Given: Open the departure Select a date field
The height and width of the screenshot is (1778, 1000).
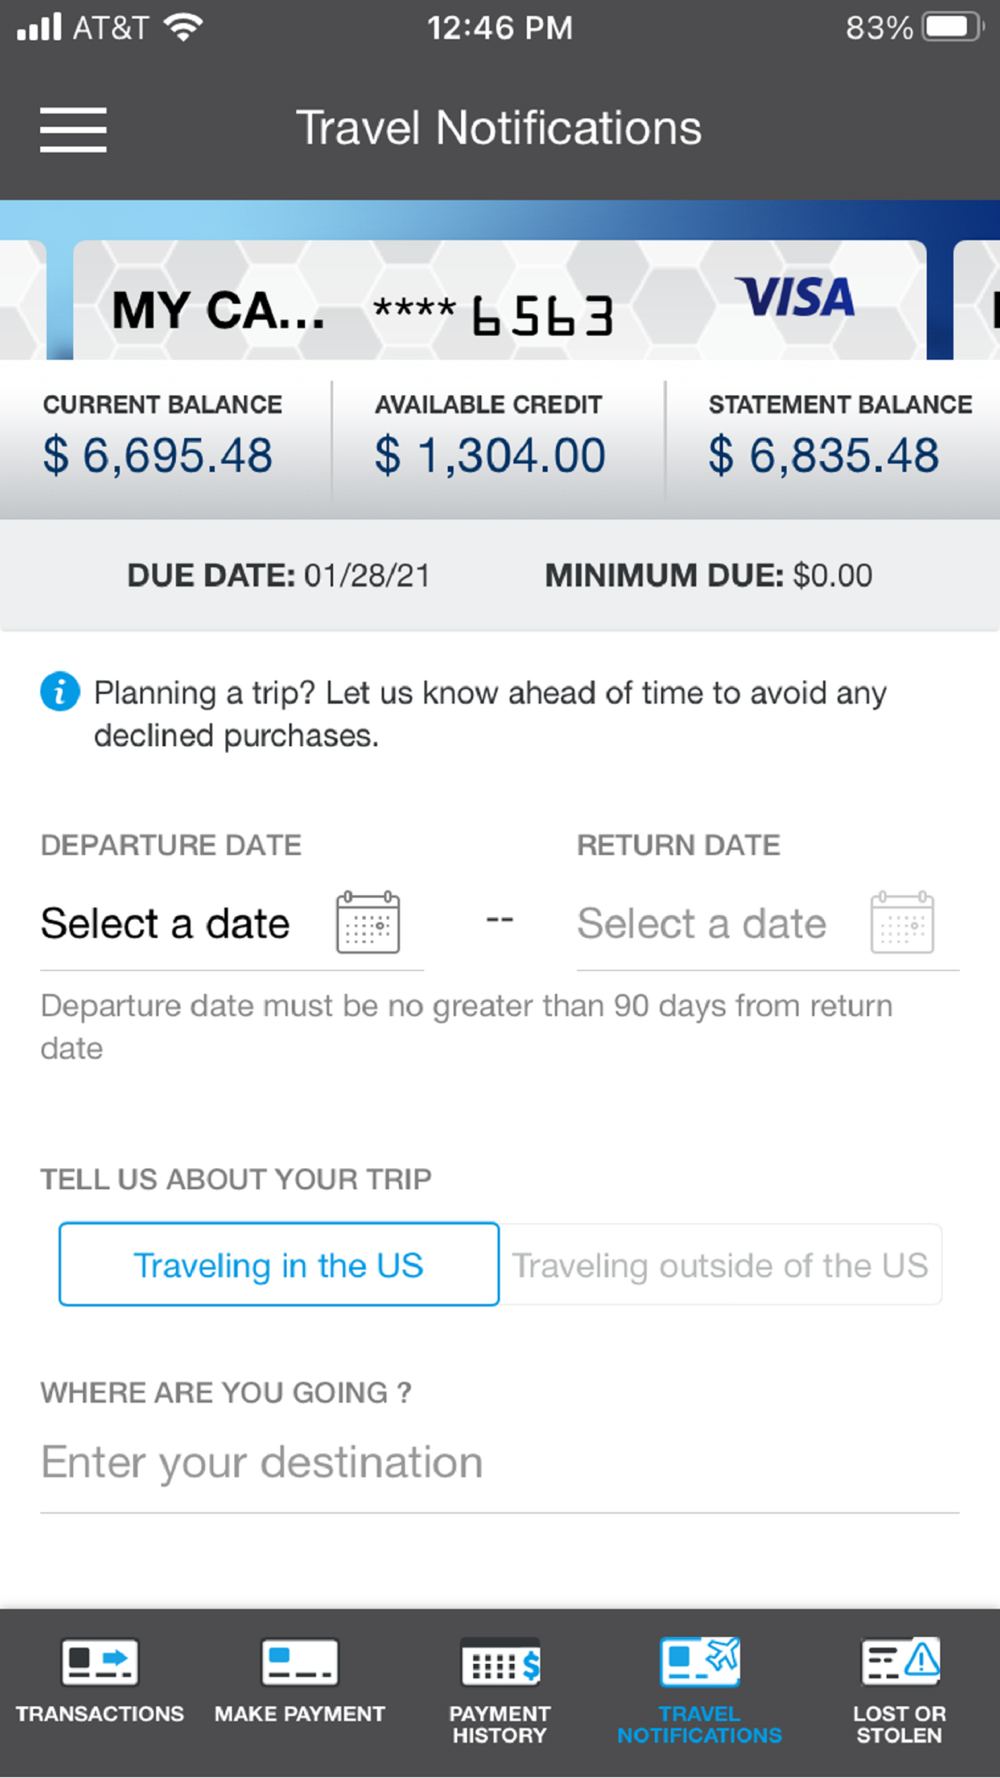Looking at the screenshot, I should [232, 924].
